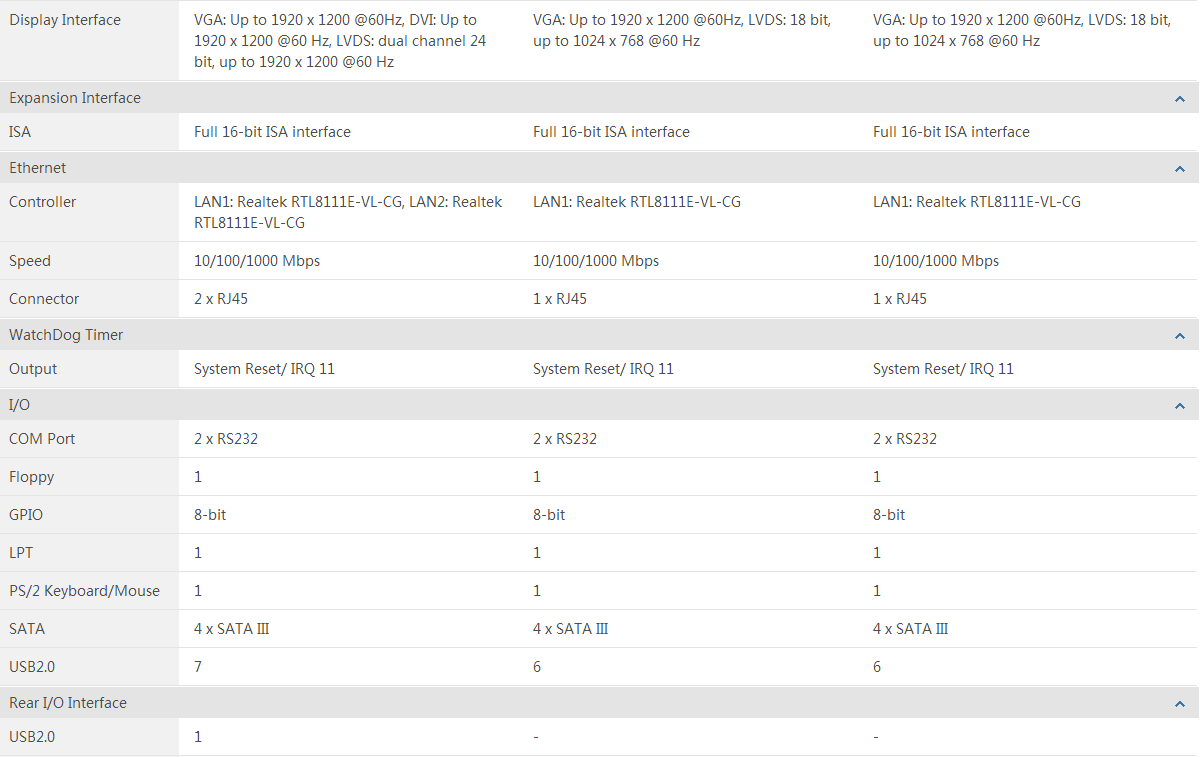Click the GPIO row label
Image resolution: width=1200 pixels, height=757 pixels.
coord(26,515)
